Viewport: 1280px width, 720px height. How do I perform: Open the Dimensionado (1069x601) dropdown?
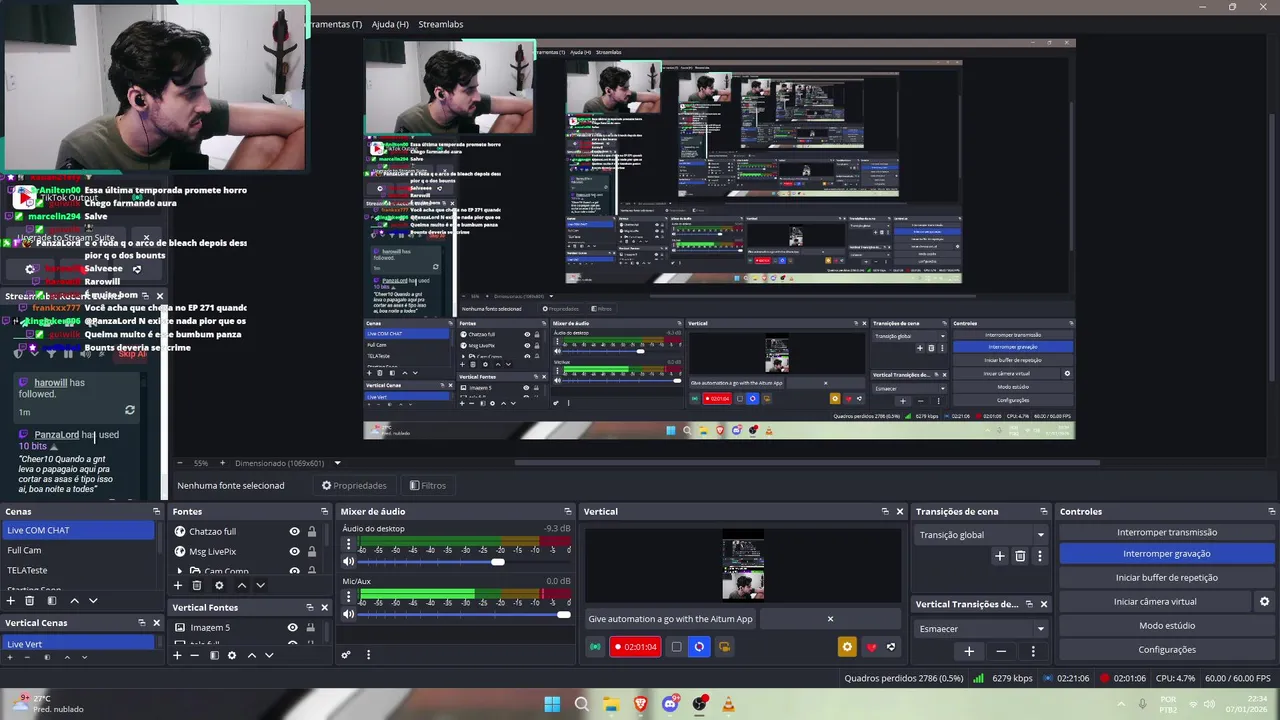[287, 463]
